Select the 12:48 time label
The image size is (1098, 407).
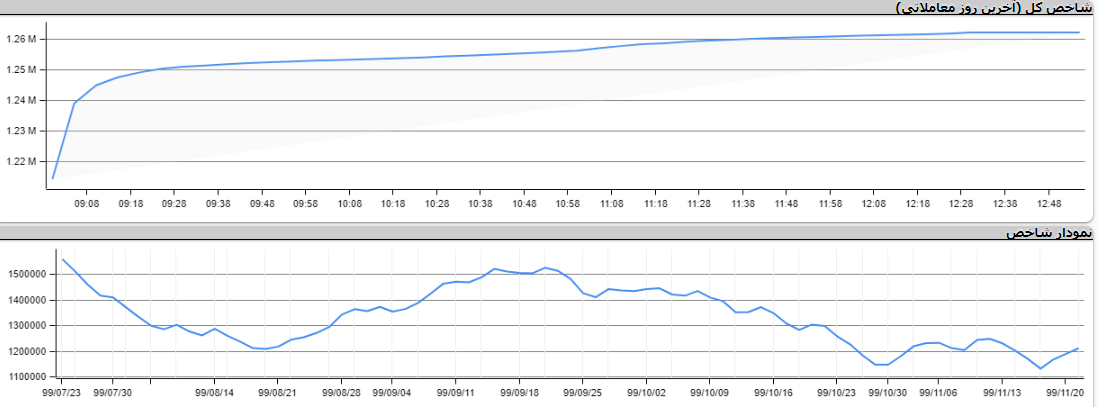(1048, 203)
